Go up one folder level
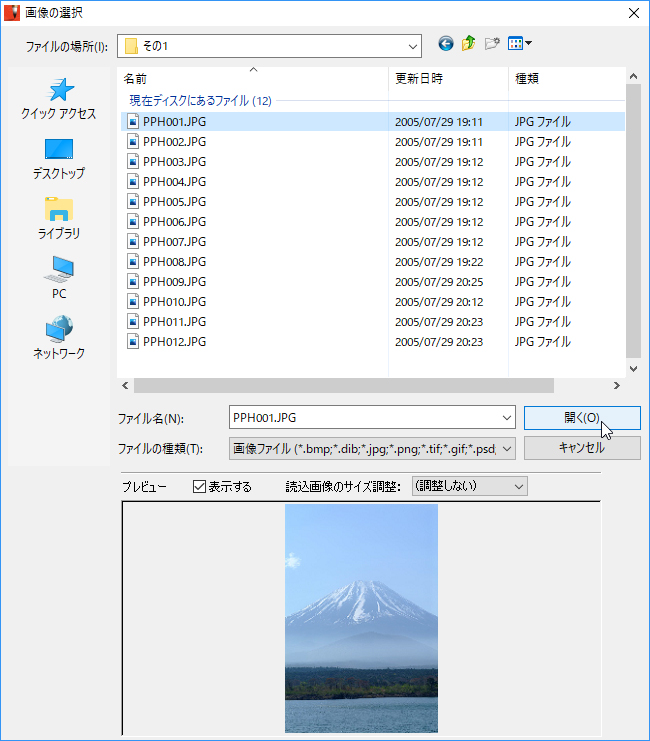The image size is (650, 741). tap(468, 44)
